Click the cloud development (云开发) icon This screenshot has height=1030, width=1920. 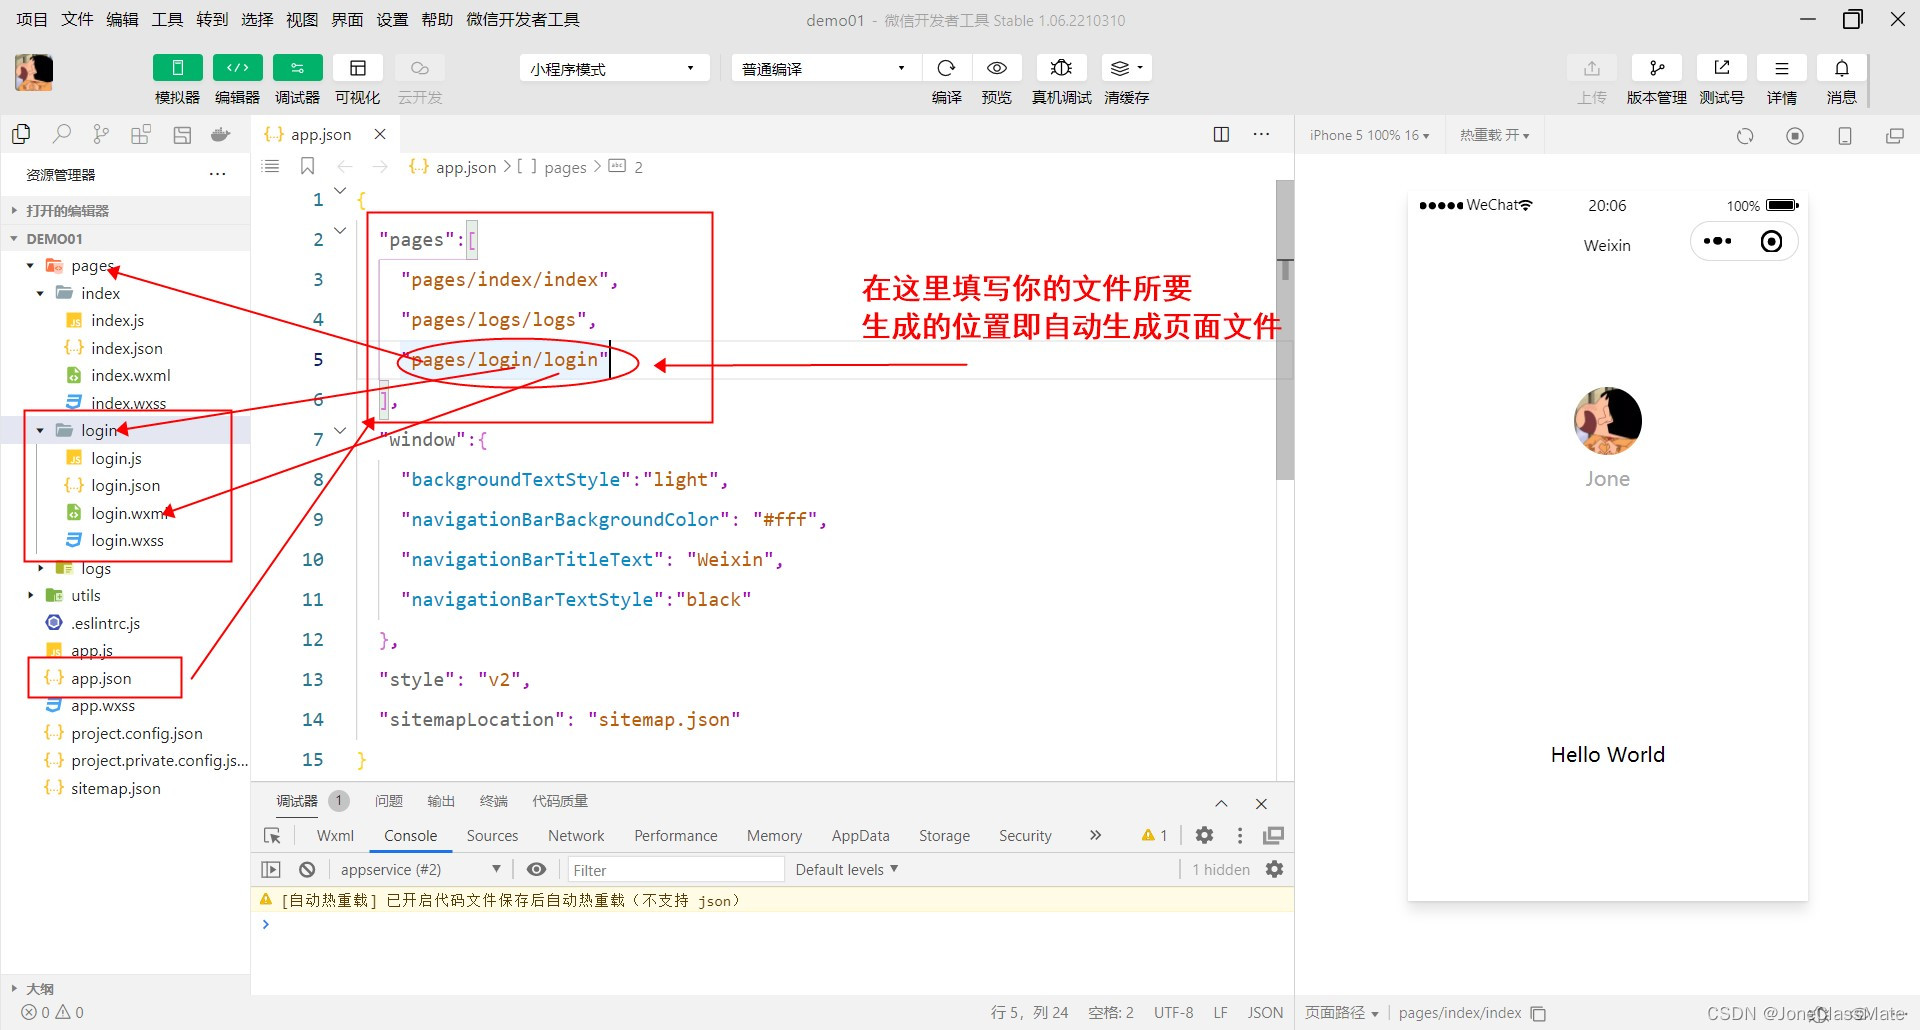(x=420, y=68)
